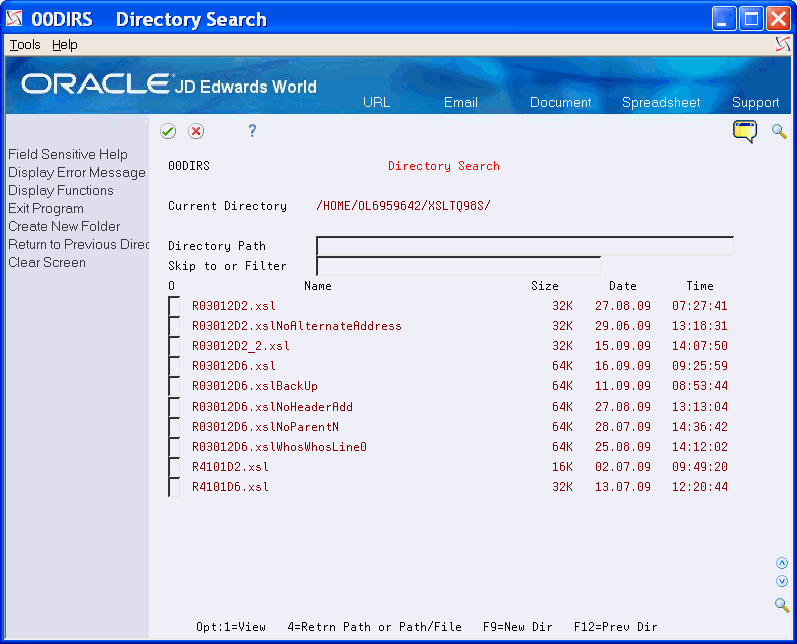797x644 pixels.
Task: Select Create New Folder
Action: coord(64,226)
